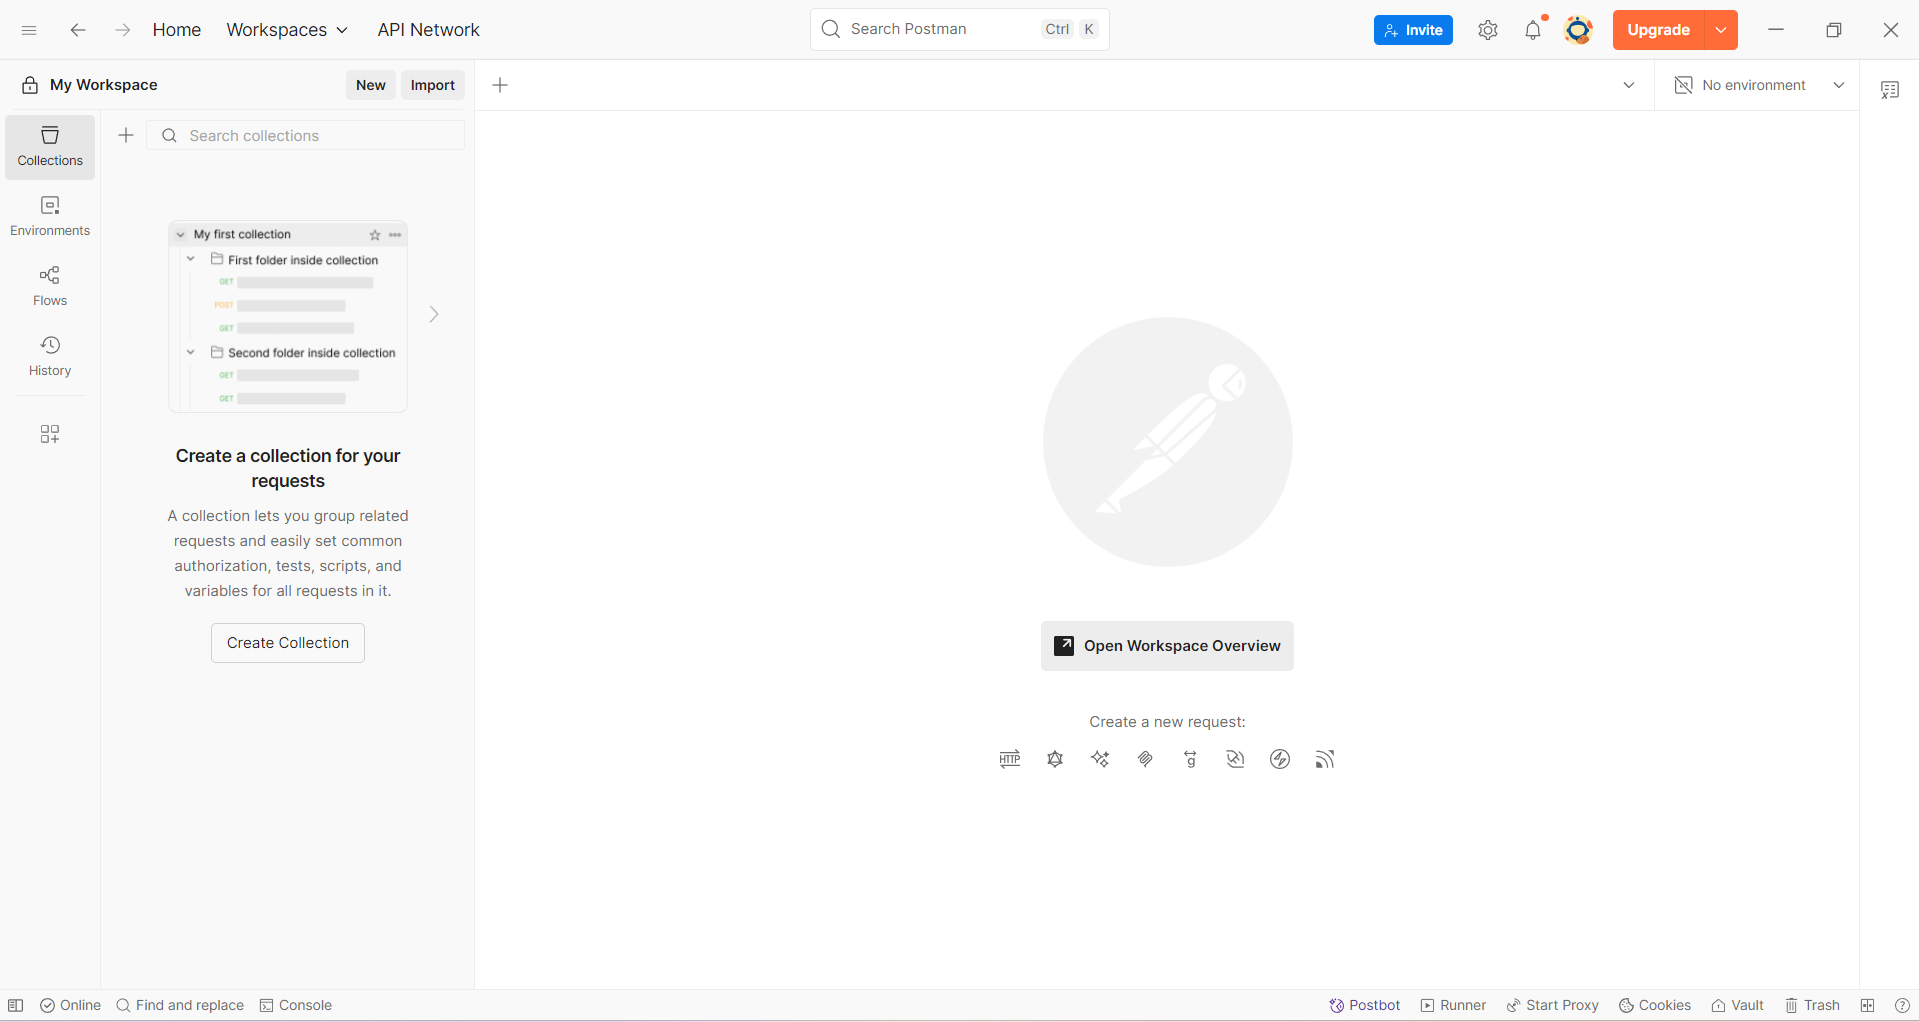Click the Create Collection button
Viewport: 1919px width, 1022px height.
pyautogui.click(x=288, y=643)
